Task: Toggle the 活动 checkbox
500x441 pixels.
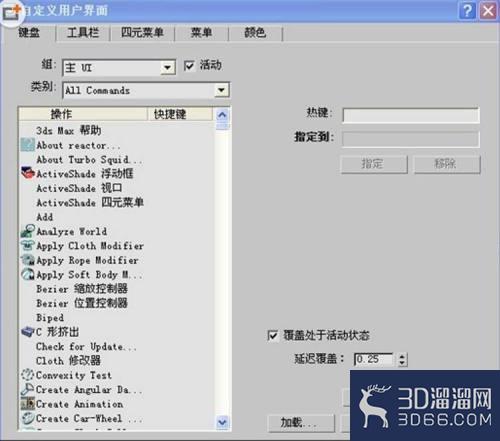Action: tap(189, 65)
